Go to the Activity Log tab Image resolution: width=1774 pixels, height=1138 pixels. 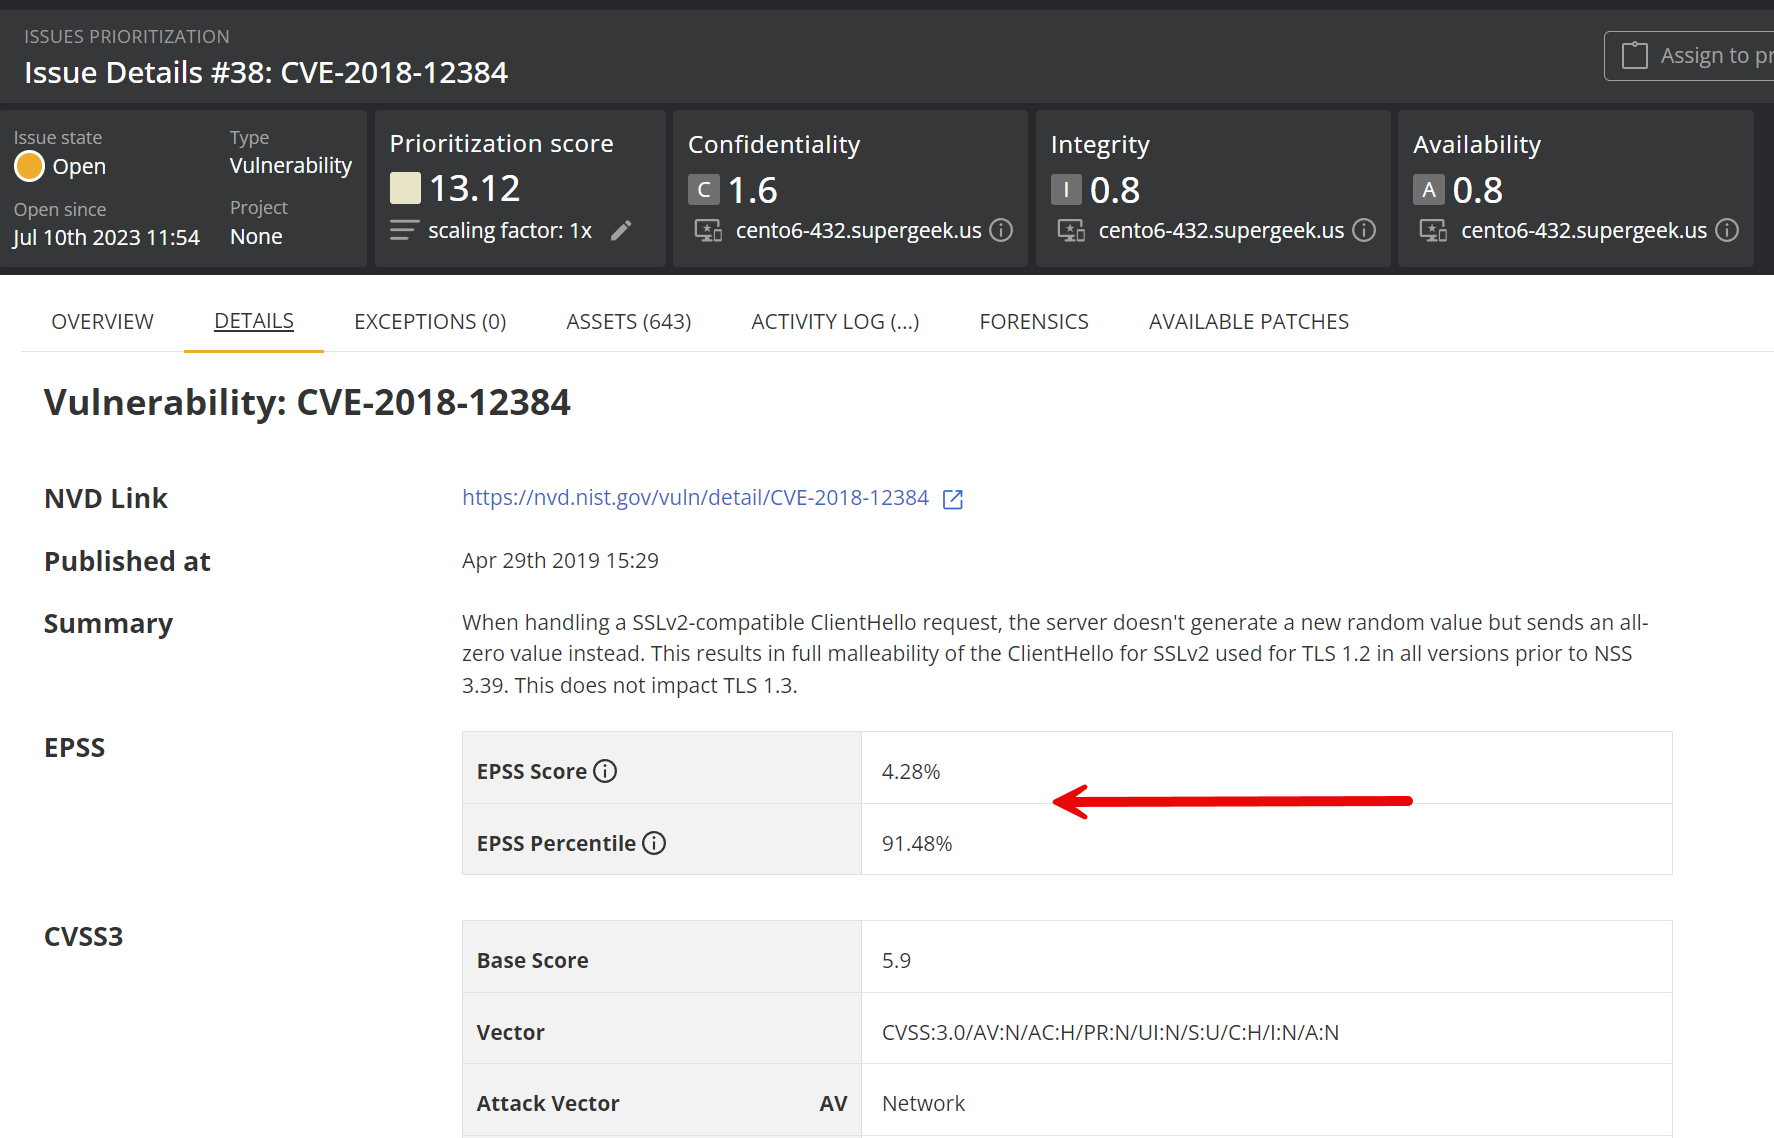[x=835, y=322]
